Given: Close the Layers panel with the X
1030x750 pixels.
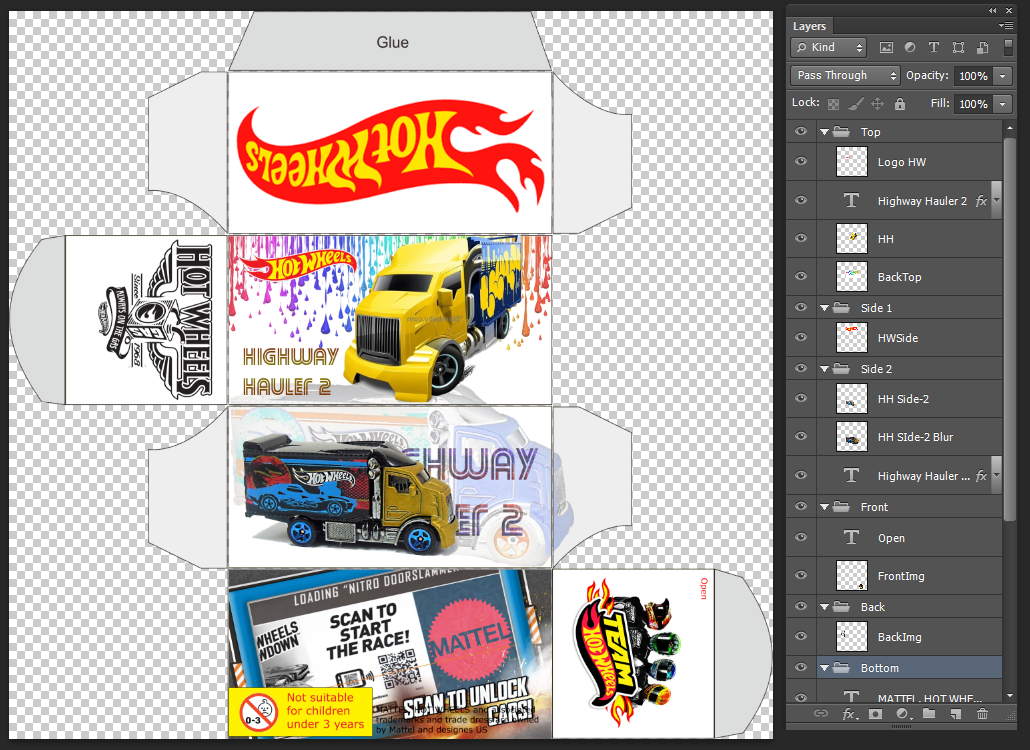Looking at the screenshot, I should 1008,10.
